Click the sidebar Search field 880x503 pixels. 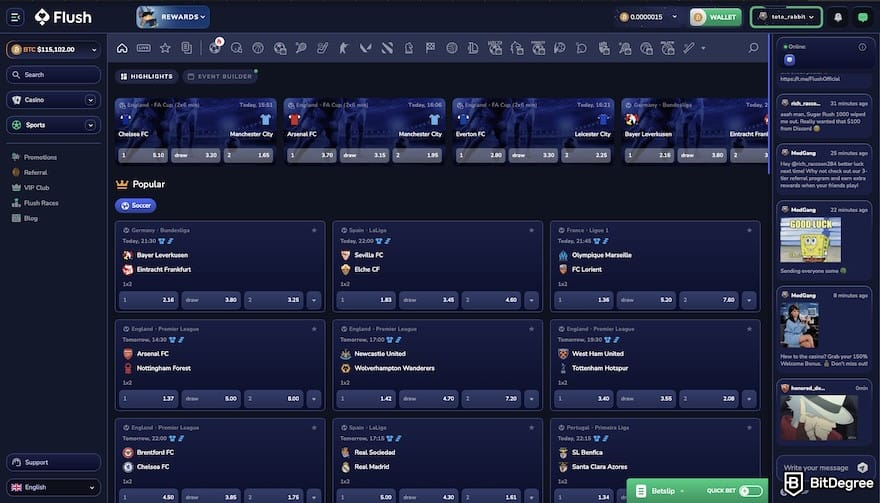(54, 75)
